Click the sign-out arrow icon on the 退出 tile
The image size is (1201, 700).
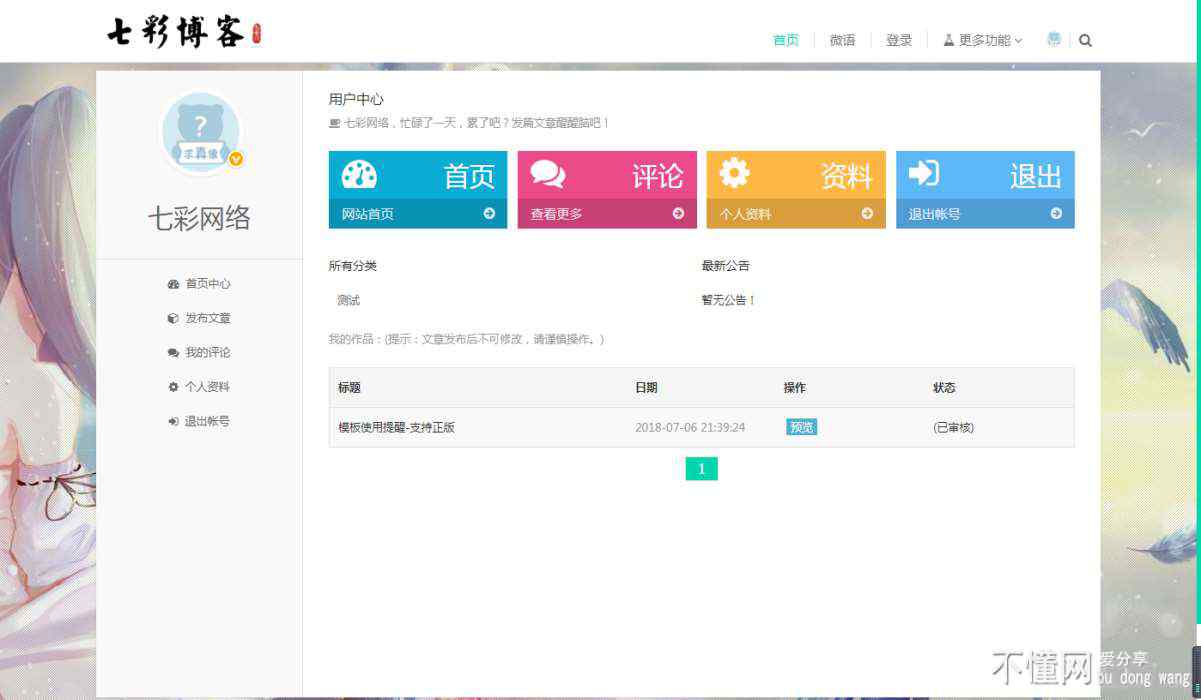[923, 173]
